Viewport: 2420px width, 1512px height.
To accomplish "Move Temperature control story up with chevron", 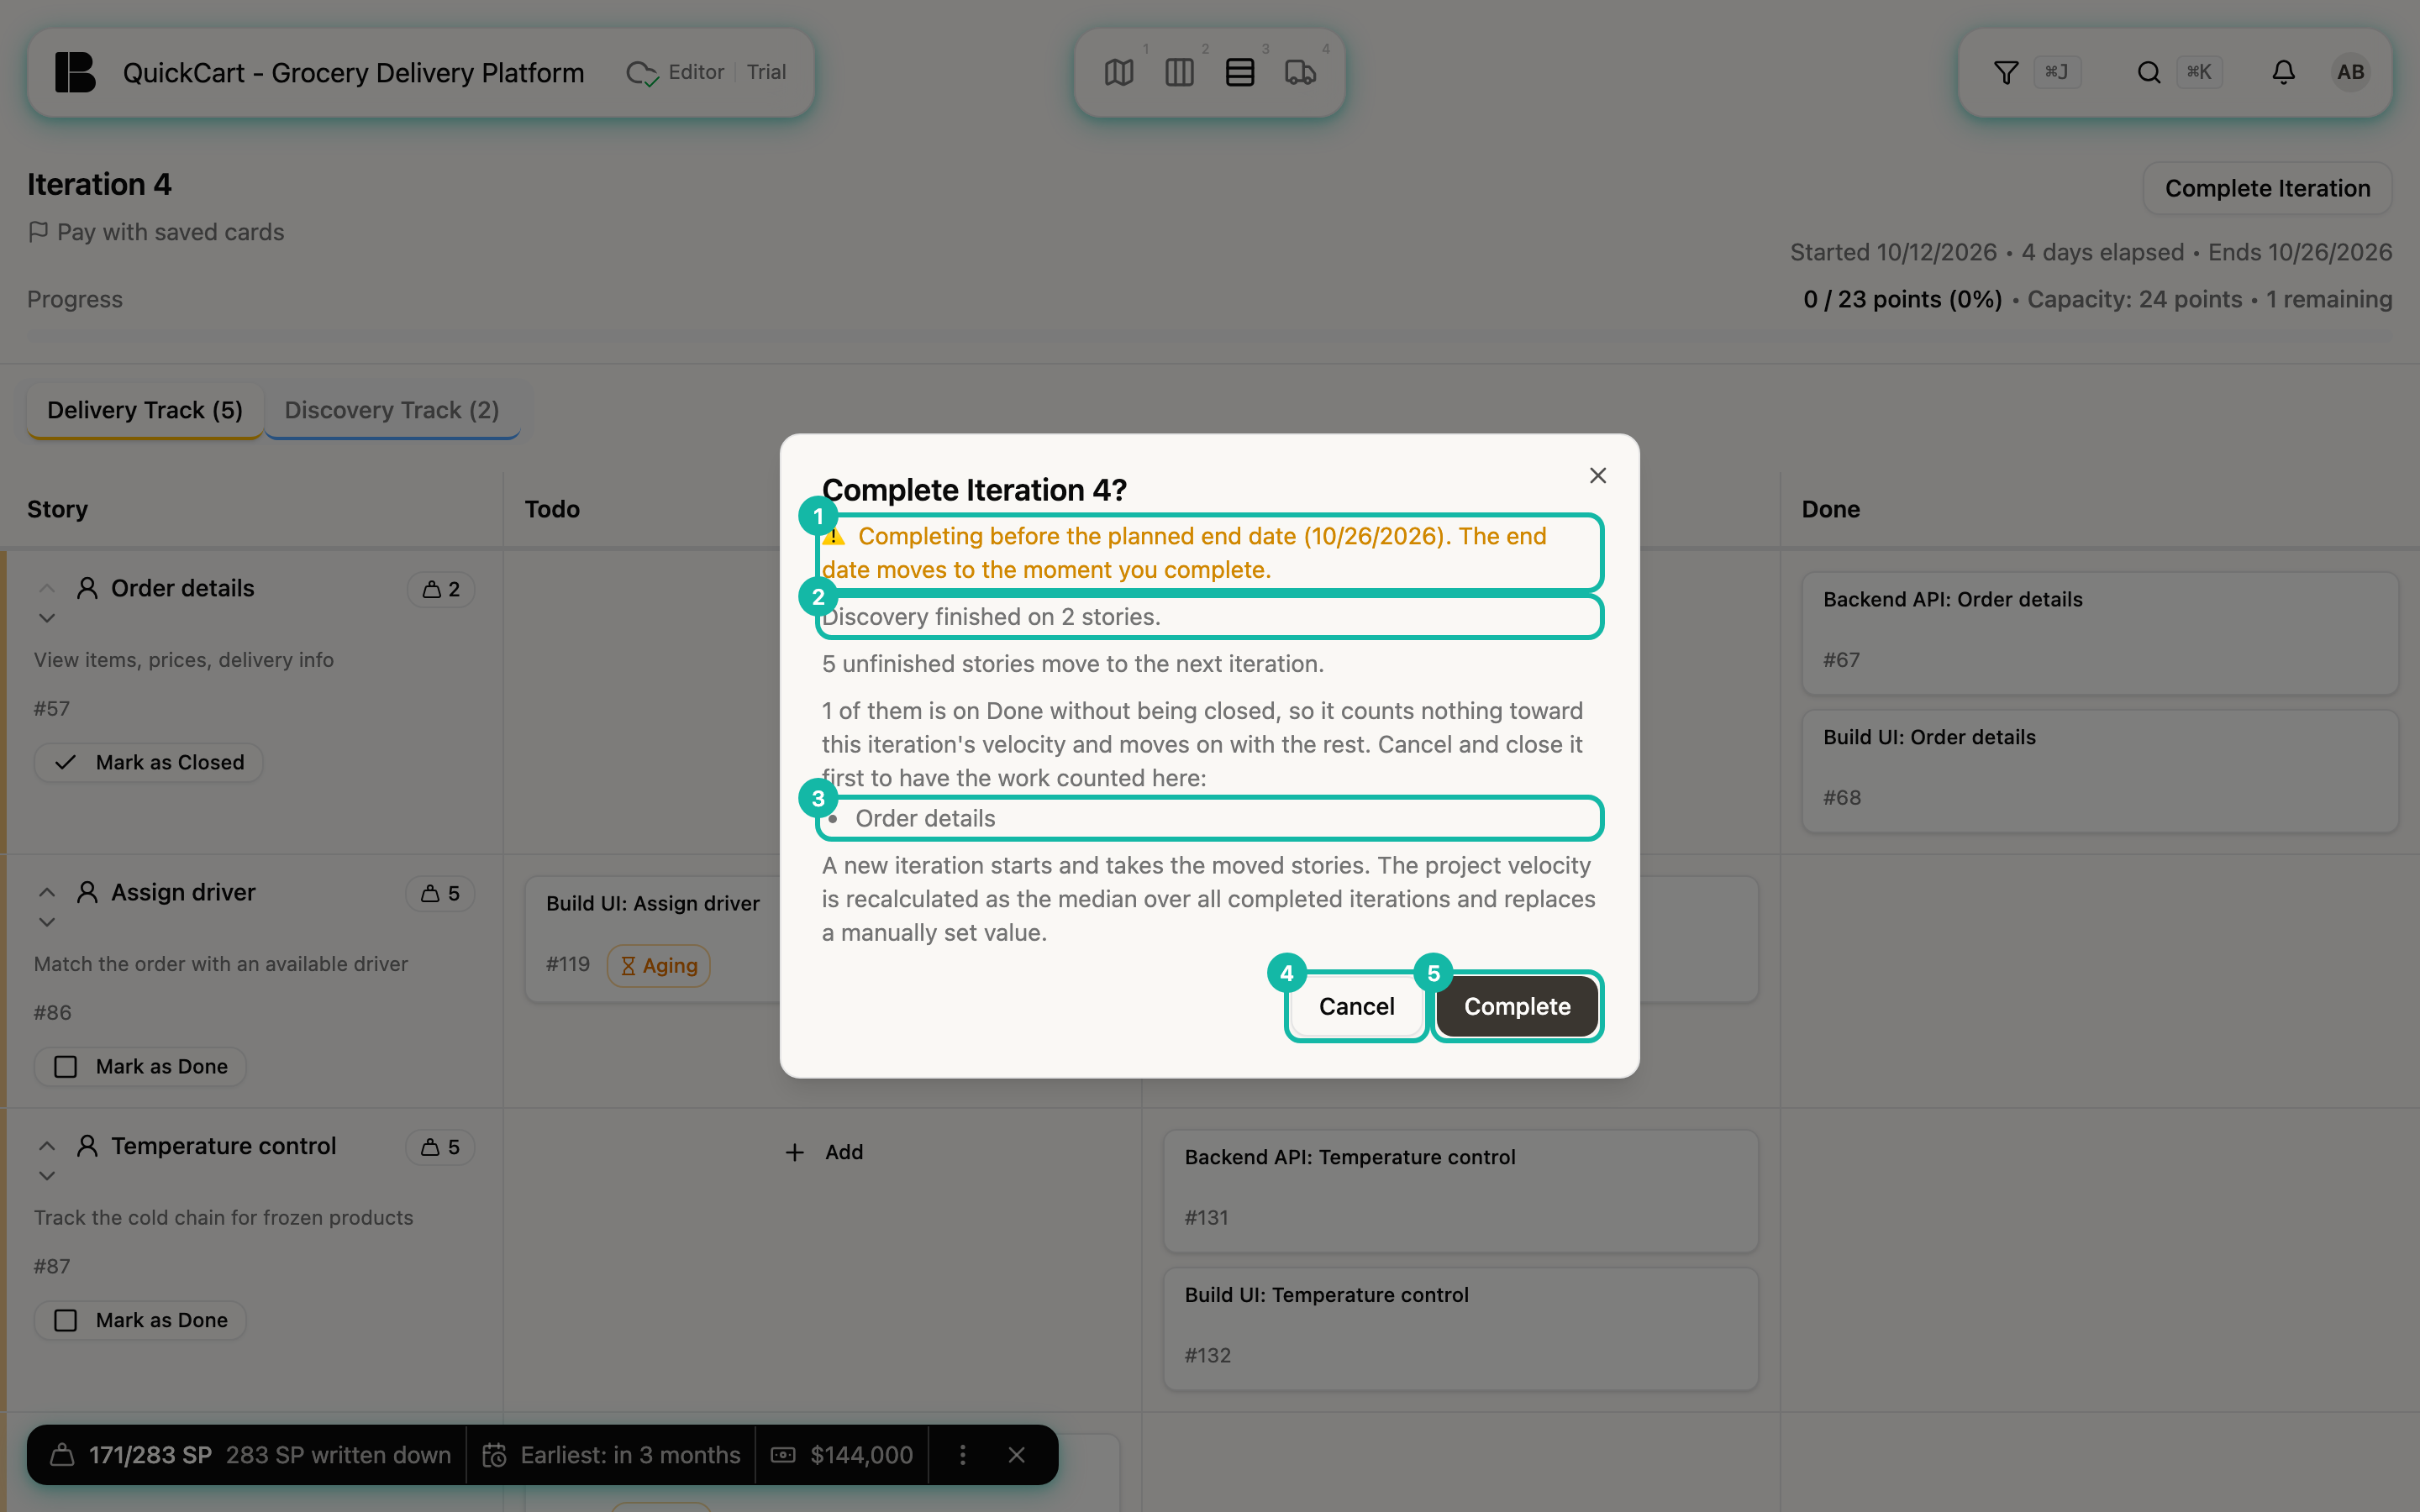I will pyautogui.click(x=46, y=1145).
